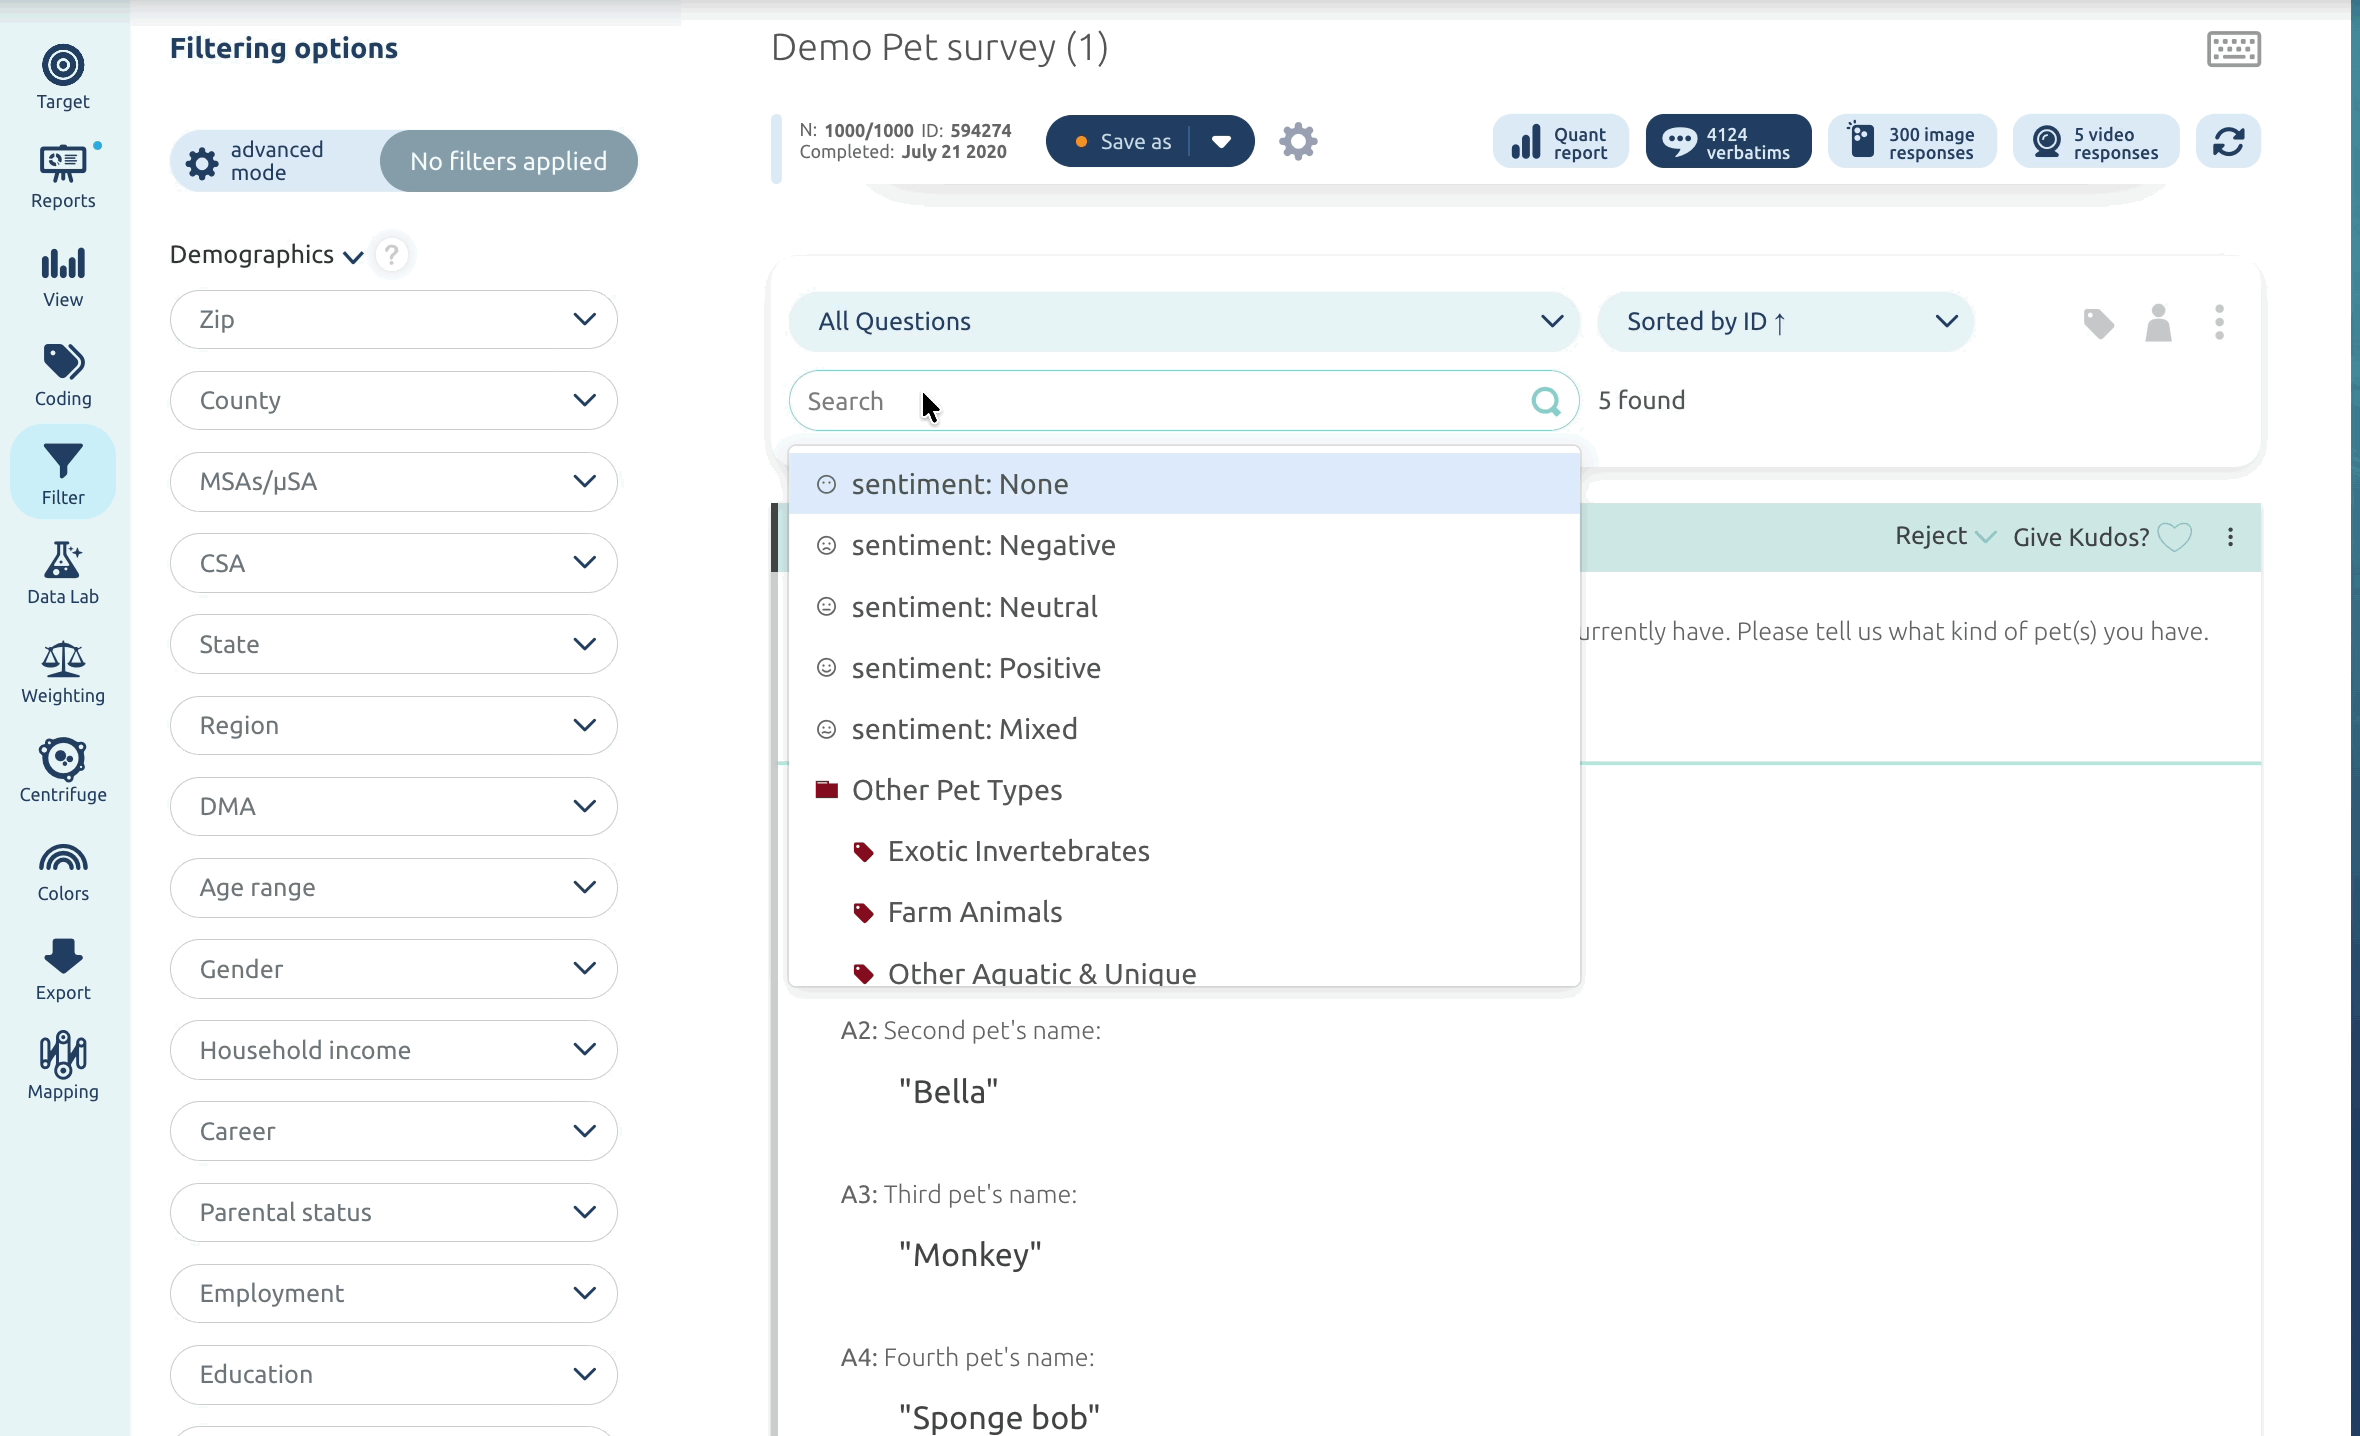The width and height of the screenshot is (2360, 1436).
Task: Open the All Questions dropdown
Action: 1184,322
